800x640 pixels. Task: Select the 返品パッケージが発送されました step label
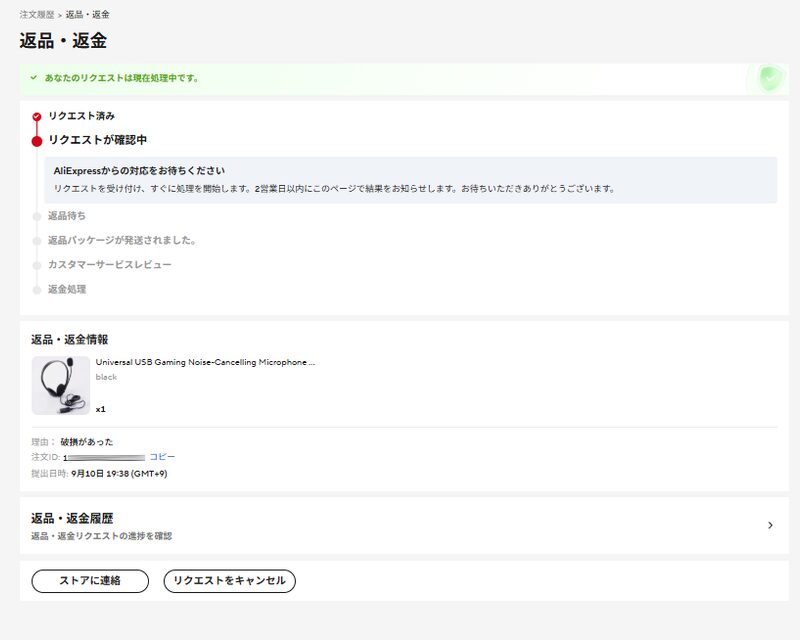click(x=122, y=240)
